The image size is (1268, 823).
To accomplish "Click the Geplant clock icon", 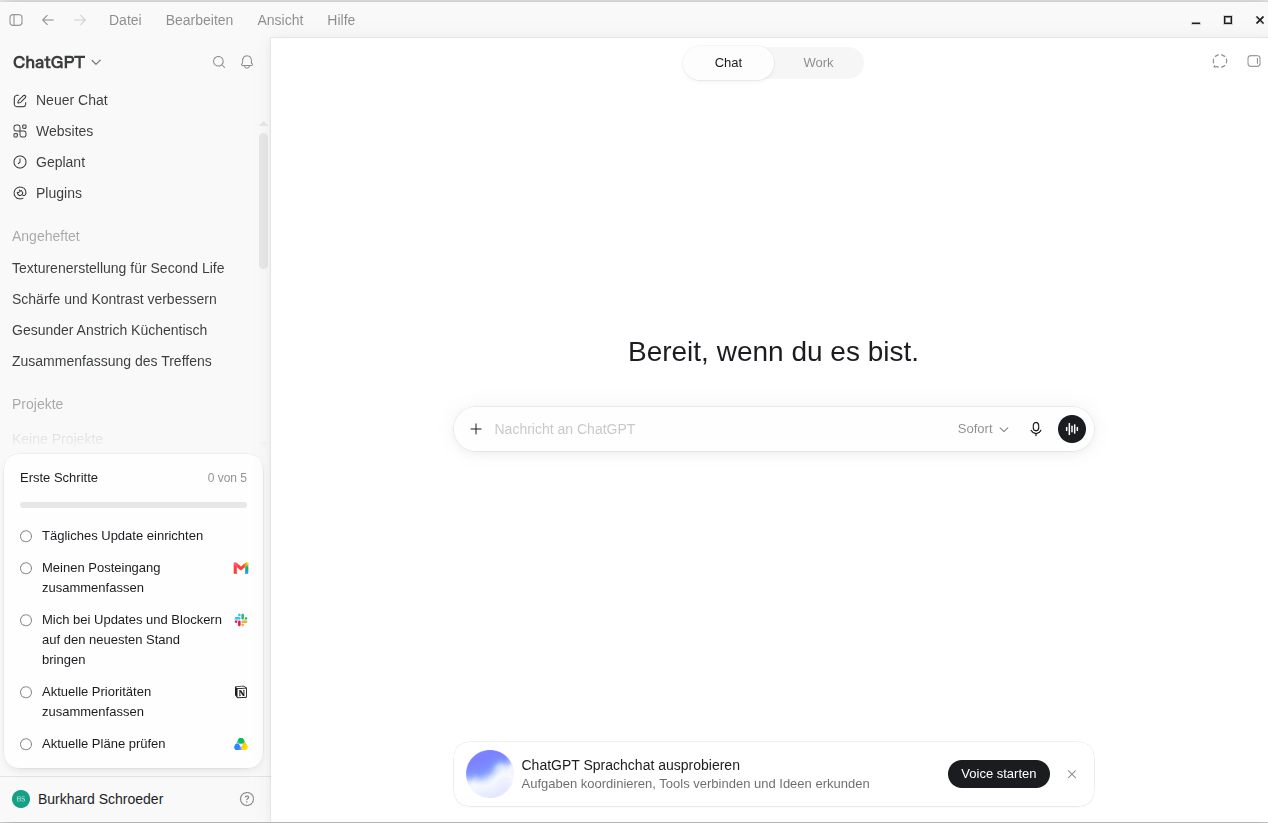I will [20, 162].
